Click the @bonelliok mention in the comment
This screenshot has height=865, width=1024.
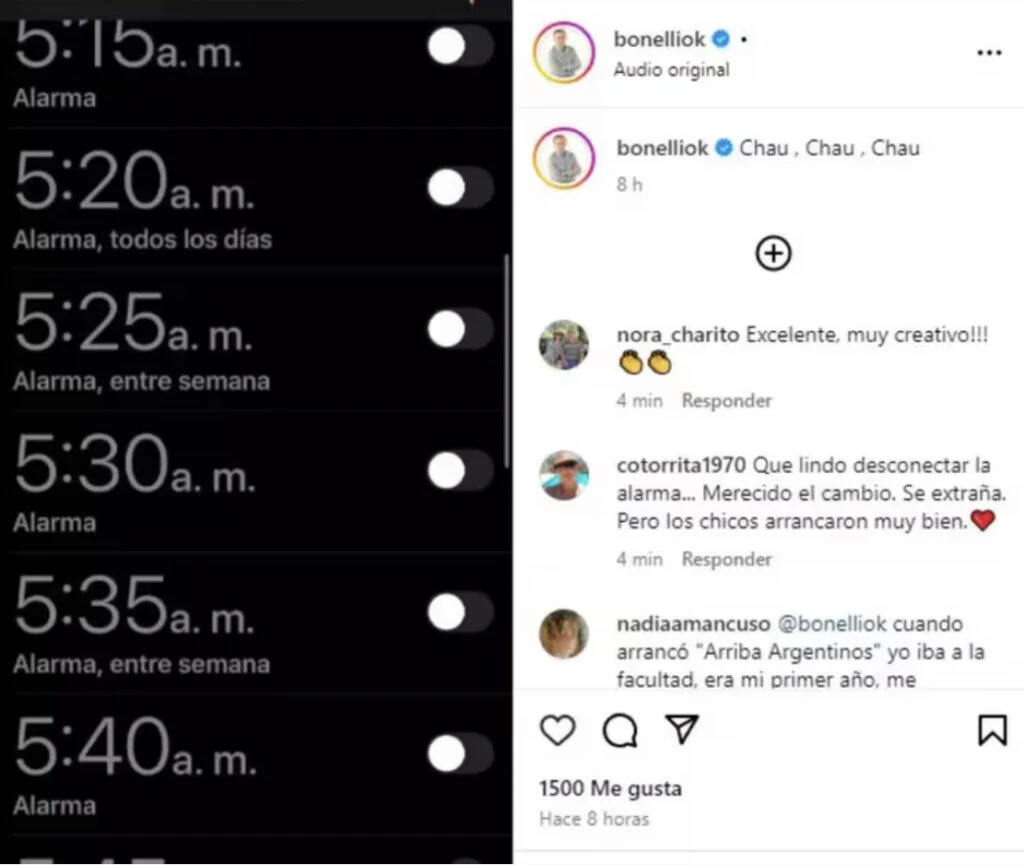point(832,623)
